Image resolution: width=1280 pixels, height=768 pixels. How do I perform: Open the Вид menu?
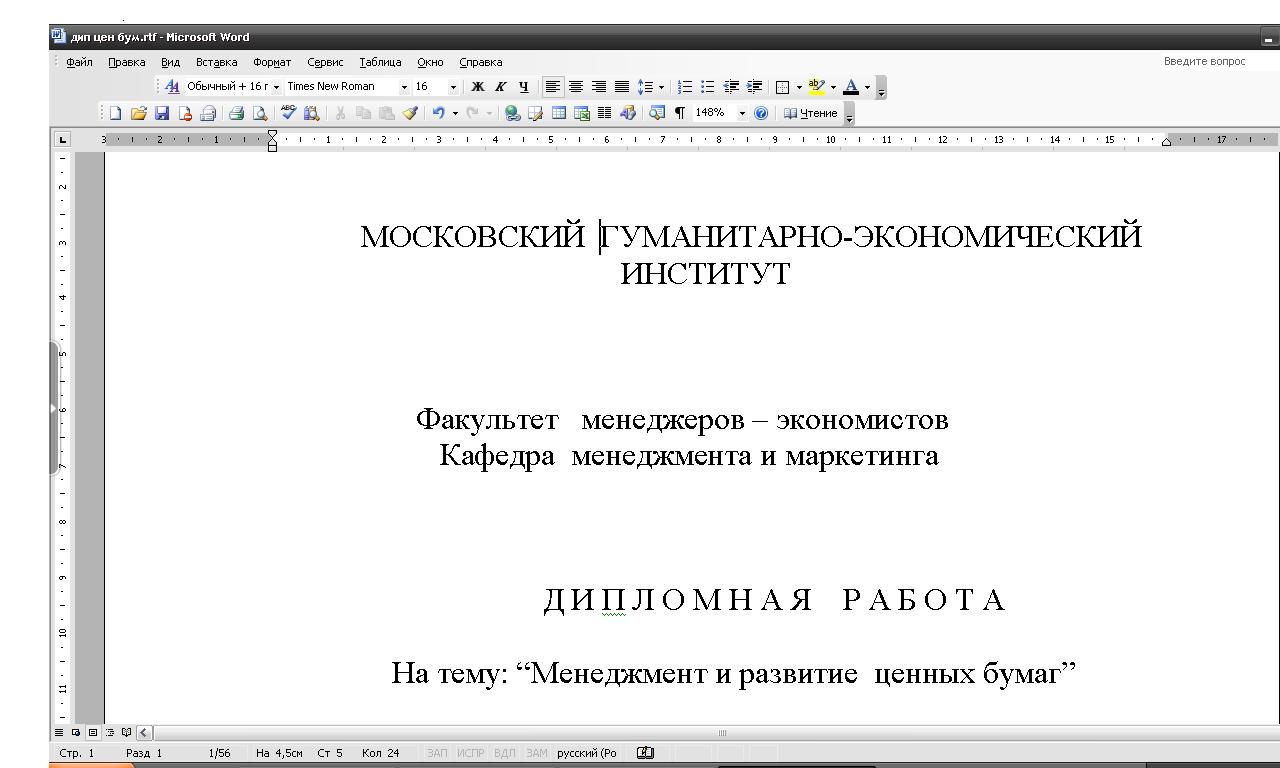171,62
